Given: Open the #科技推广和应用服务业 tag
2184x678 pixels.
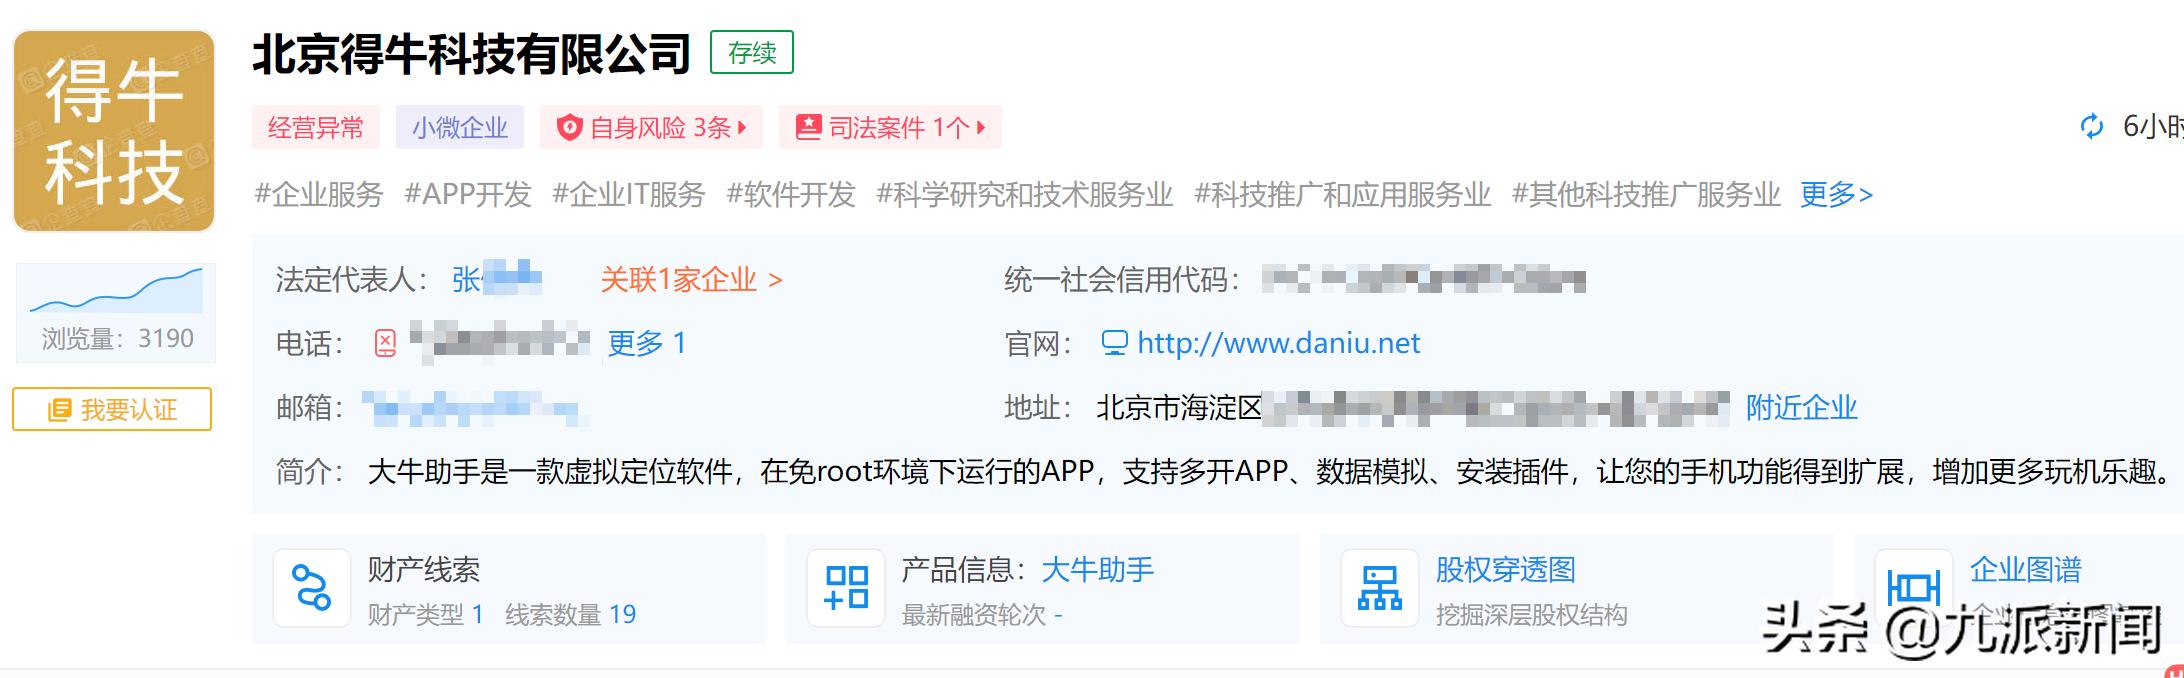Looking at the screenshot, I should [1343, 194].
